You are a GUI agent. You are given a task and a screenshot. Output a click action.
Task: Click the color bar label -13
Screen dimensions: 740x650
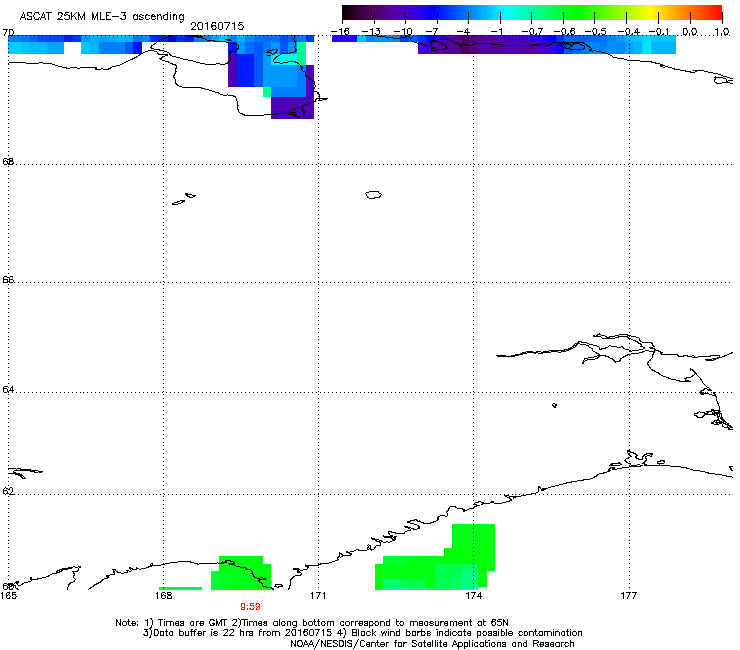click(371, 32)
